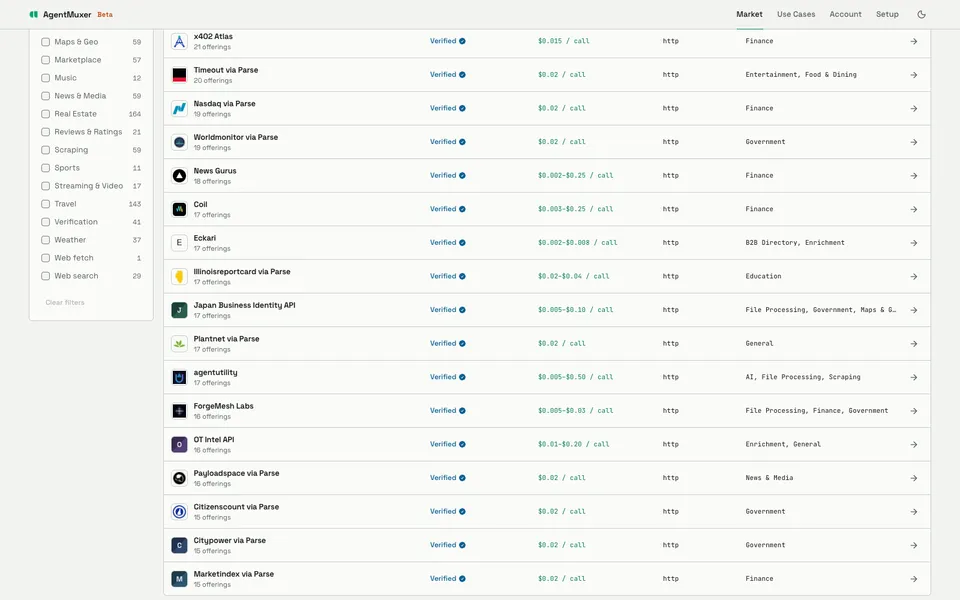Screen dimensions: 960x600
Task: Open x402 Atlas row arrow
Action: [913, 42]
